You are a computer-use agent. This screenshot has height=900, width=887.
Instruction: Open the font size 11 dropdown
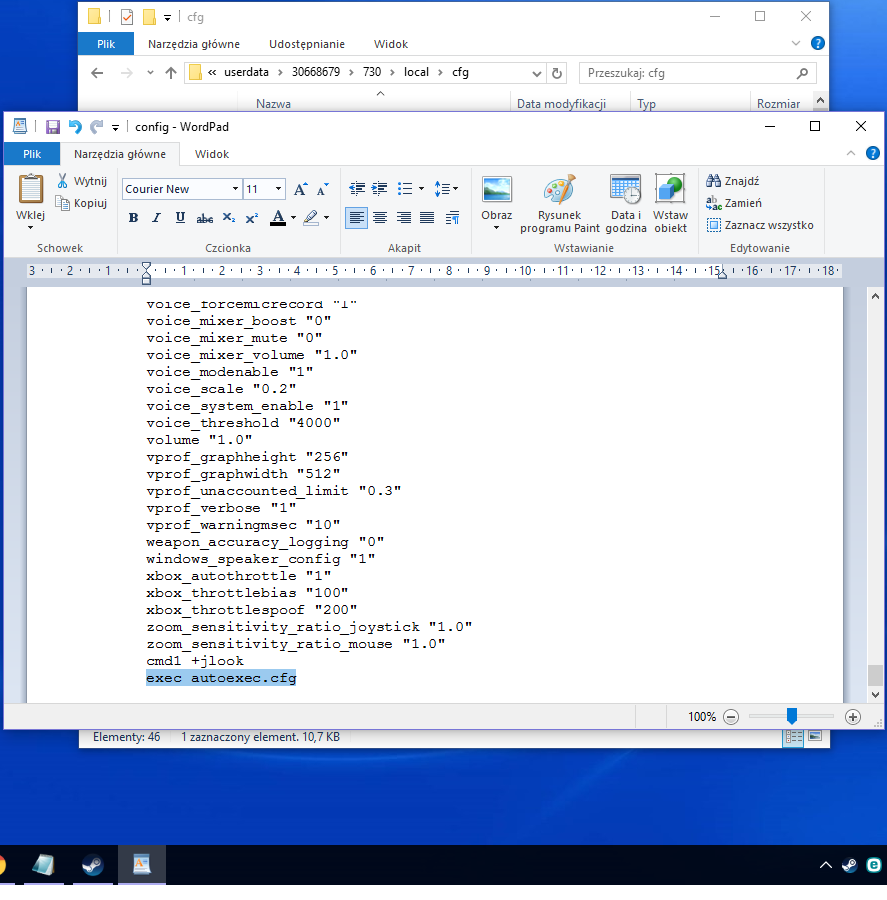point(278,189)
